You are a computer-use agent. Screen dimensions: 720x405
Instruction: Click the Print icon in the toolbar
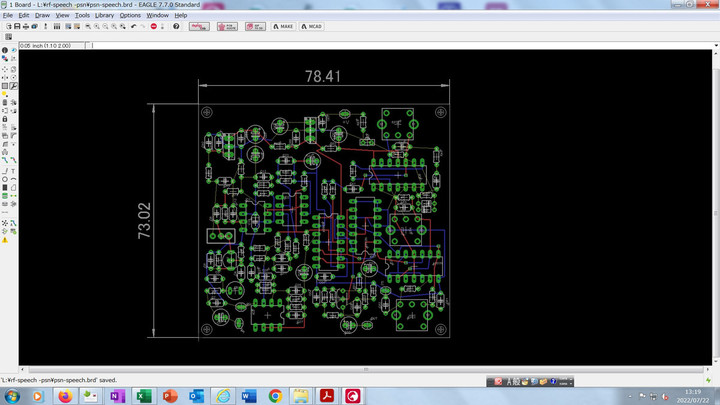coord(26,26)
